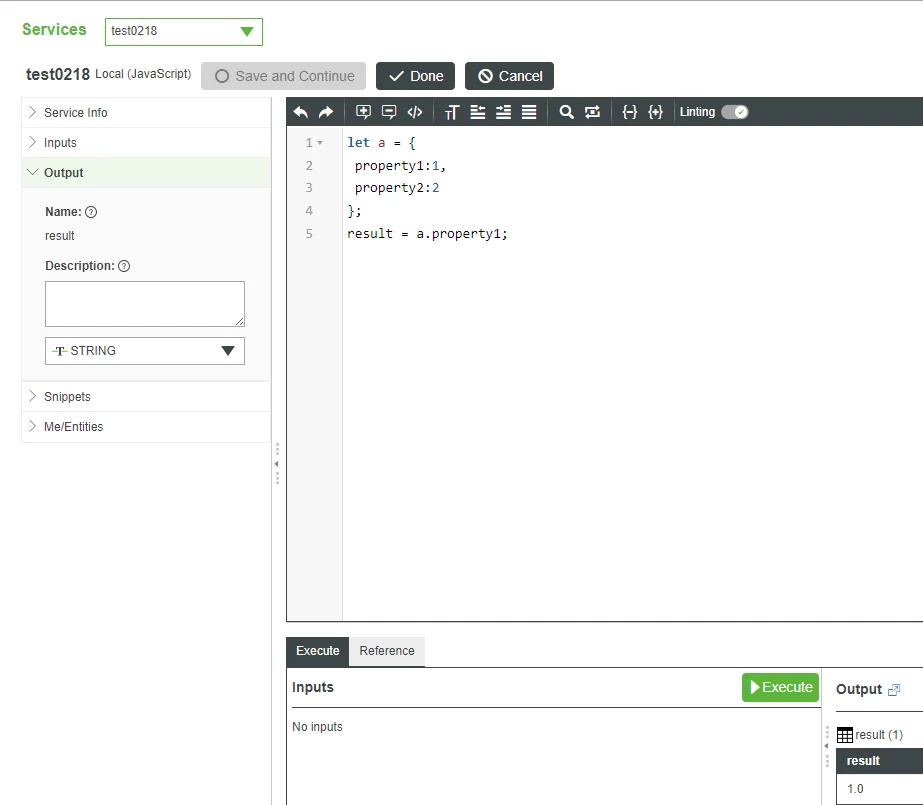Click code line 'result = a.property1;'

click(427, 234)
